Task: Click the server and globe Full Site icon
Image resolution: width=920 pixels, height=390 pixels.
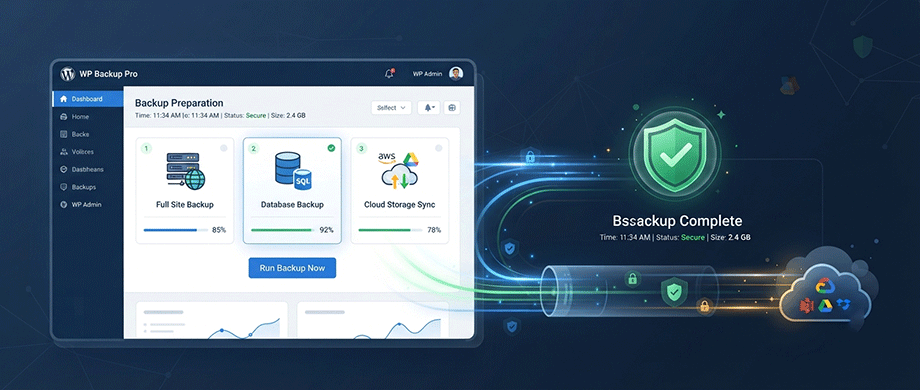Action: tap(185, 170)
